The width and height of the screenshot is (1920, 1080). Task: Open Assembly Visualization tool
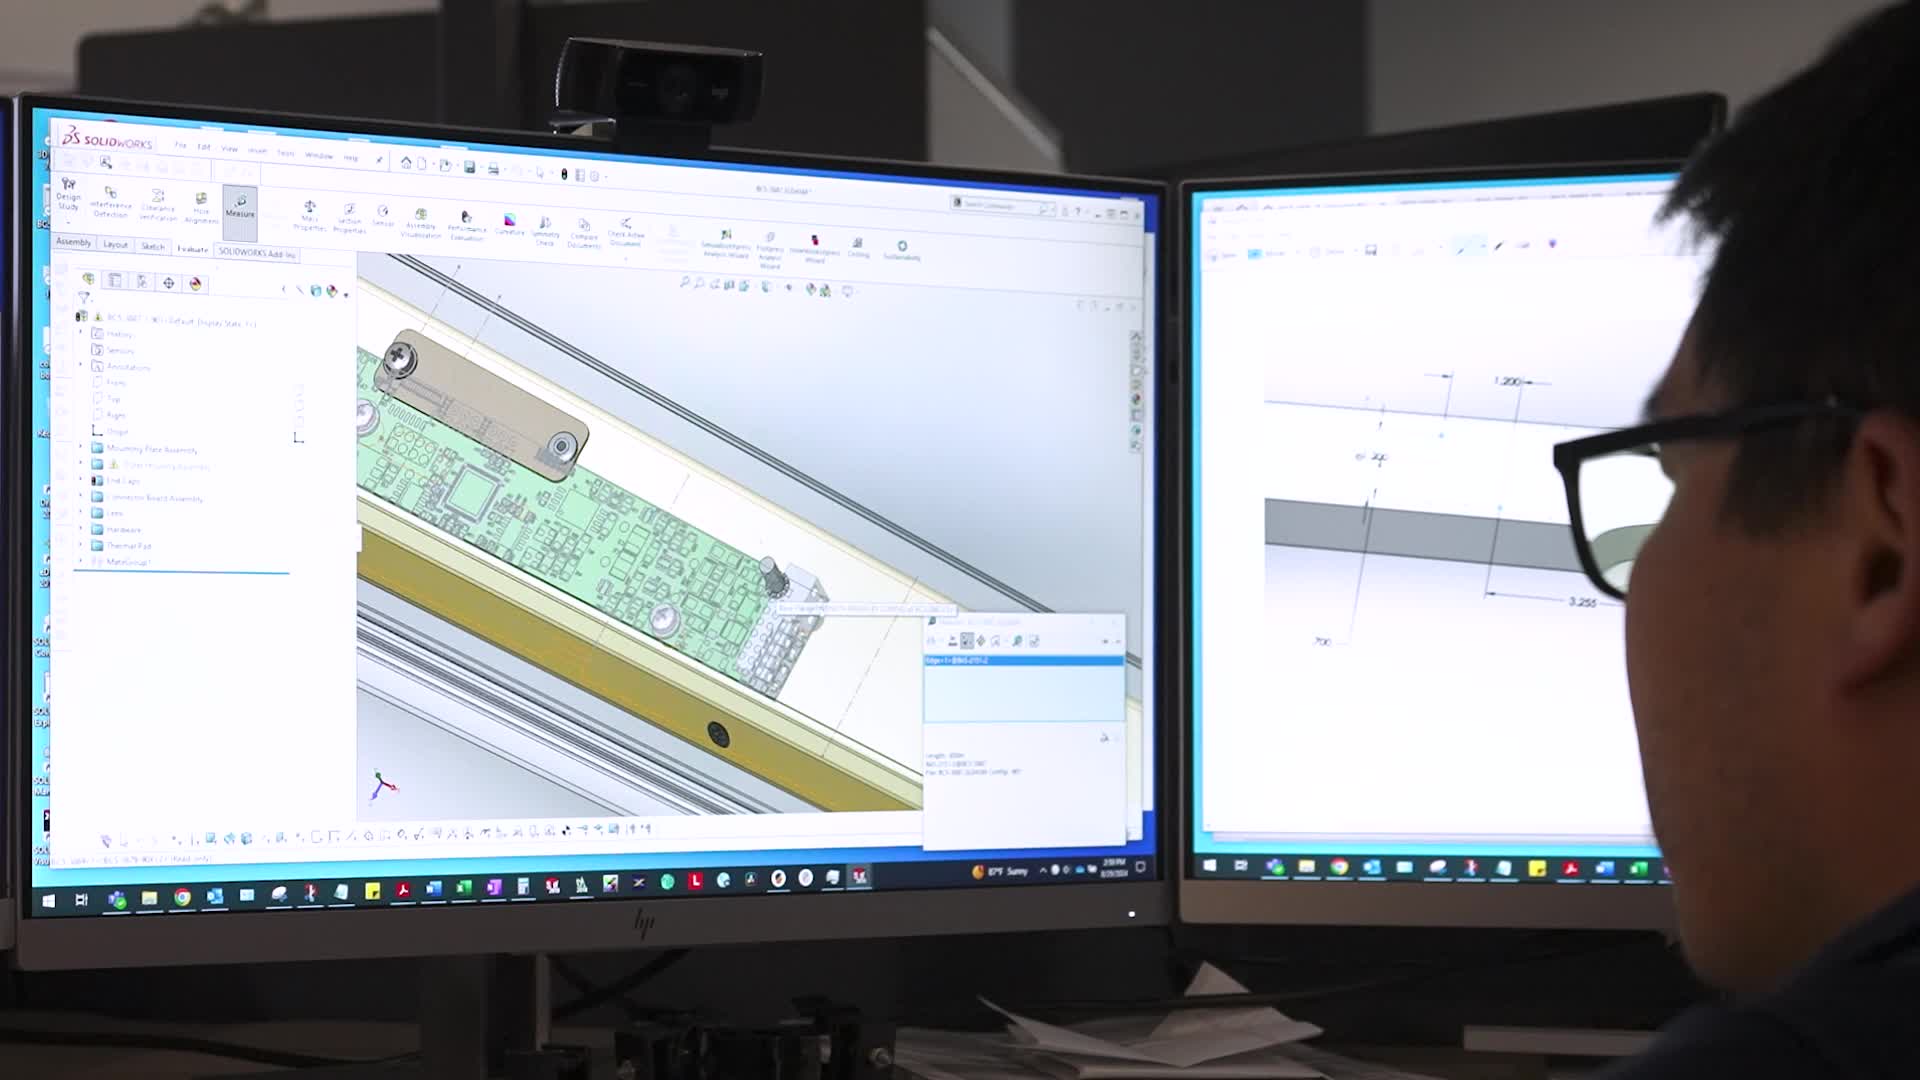421,223
